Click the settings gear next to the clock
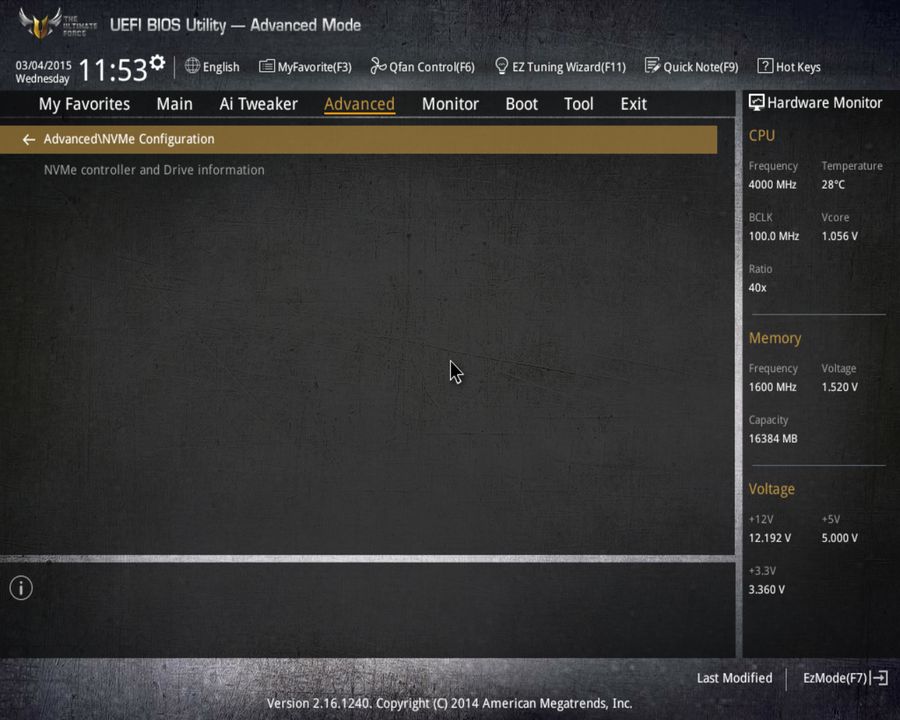 (x=157, y=62)
